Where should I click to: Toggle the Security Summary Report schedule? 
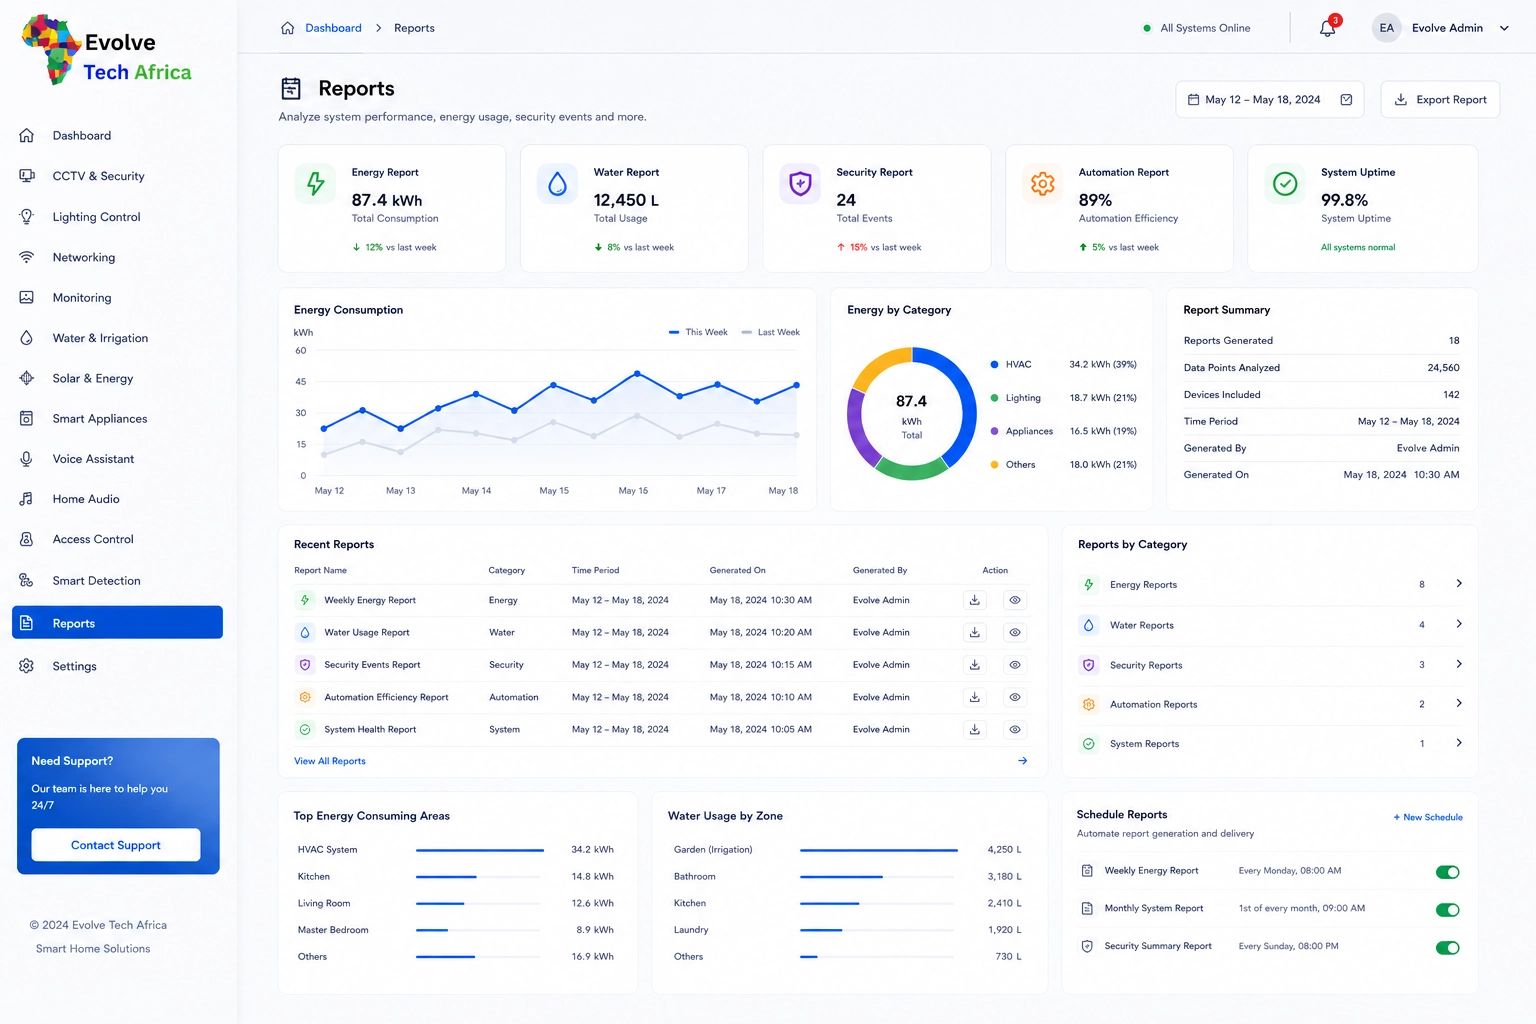click(x=1447, y=948)
